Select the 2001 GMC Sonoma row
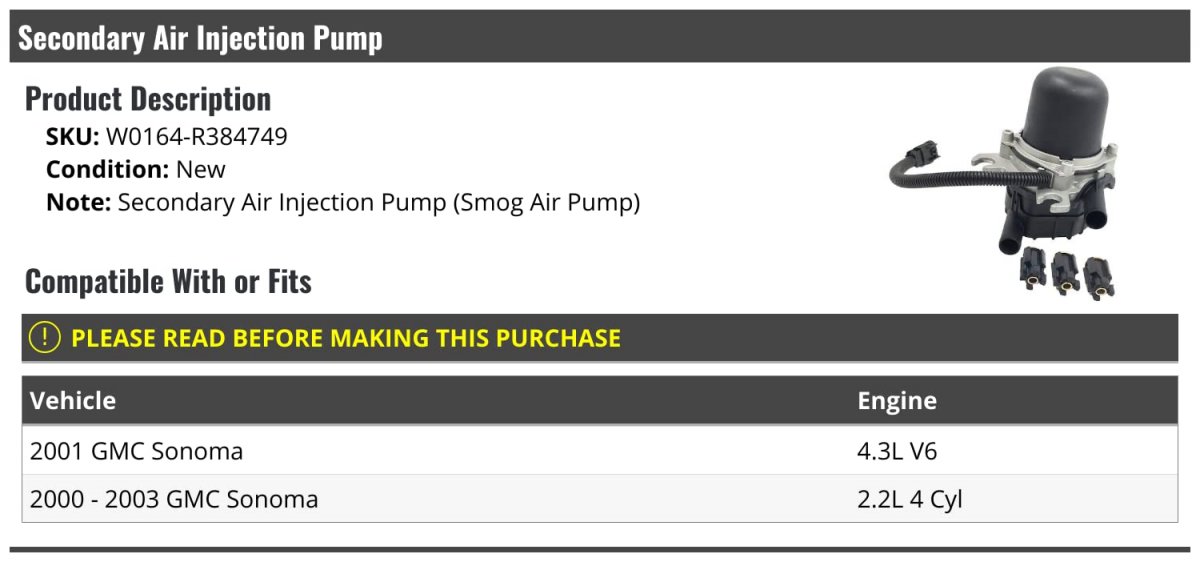Viewport: 1200px width, 562px height. [137, 451]
